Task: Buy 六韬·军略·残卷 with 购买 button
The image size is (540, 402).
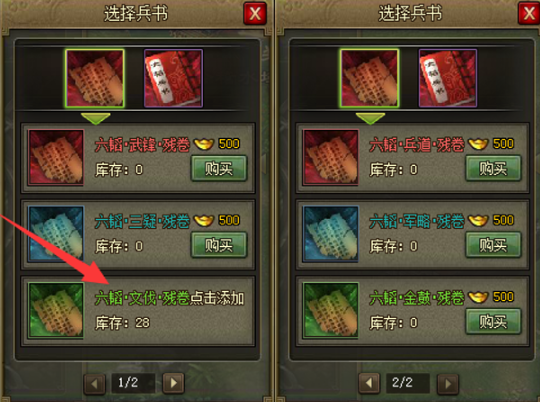Action: 494,245
